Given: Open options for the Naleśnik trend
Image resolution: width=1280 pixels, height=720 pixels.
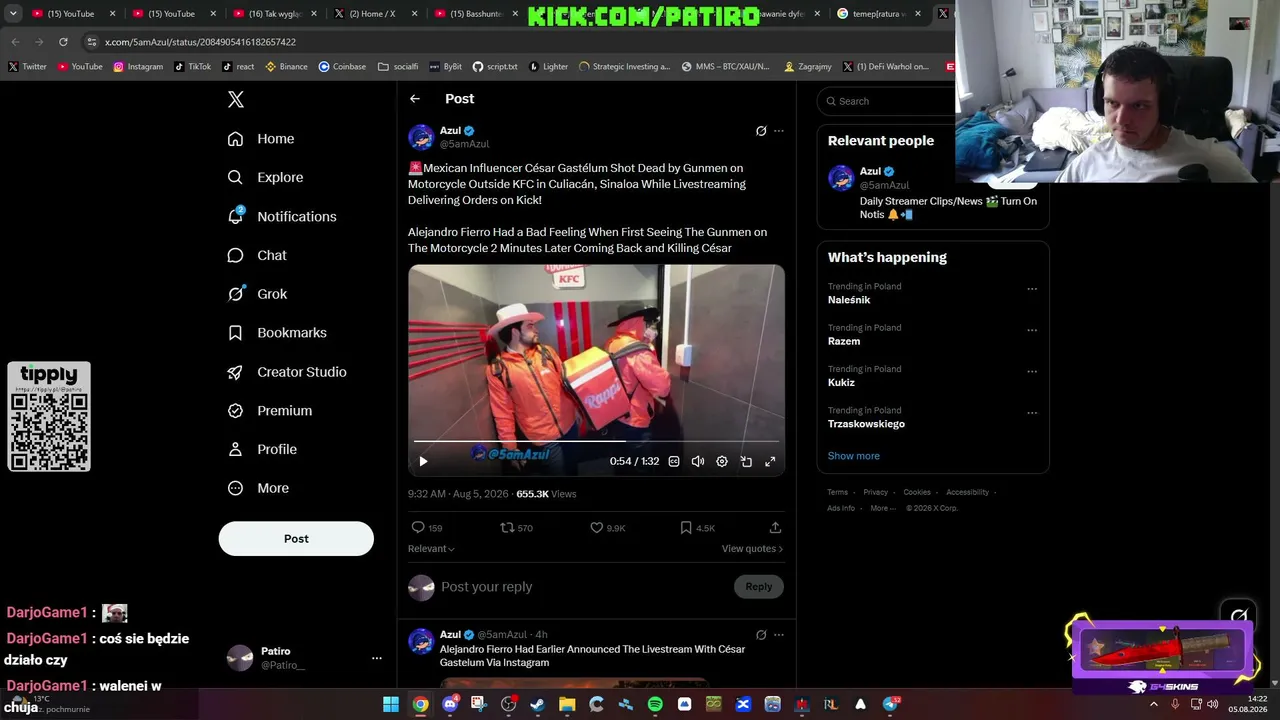Looking at the screenshot, I should 1032,290.
